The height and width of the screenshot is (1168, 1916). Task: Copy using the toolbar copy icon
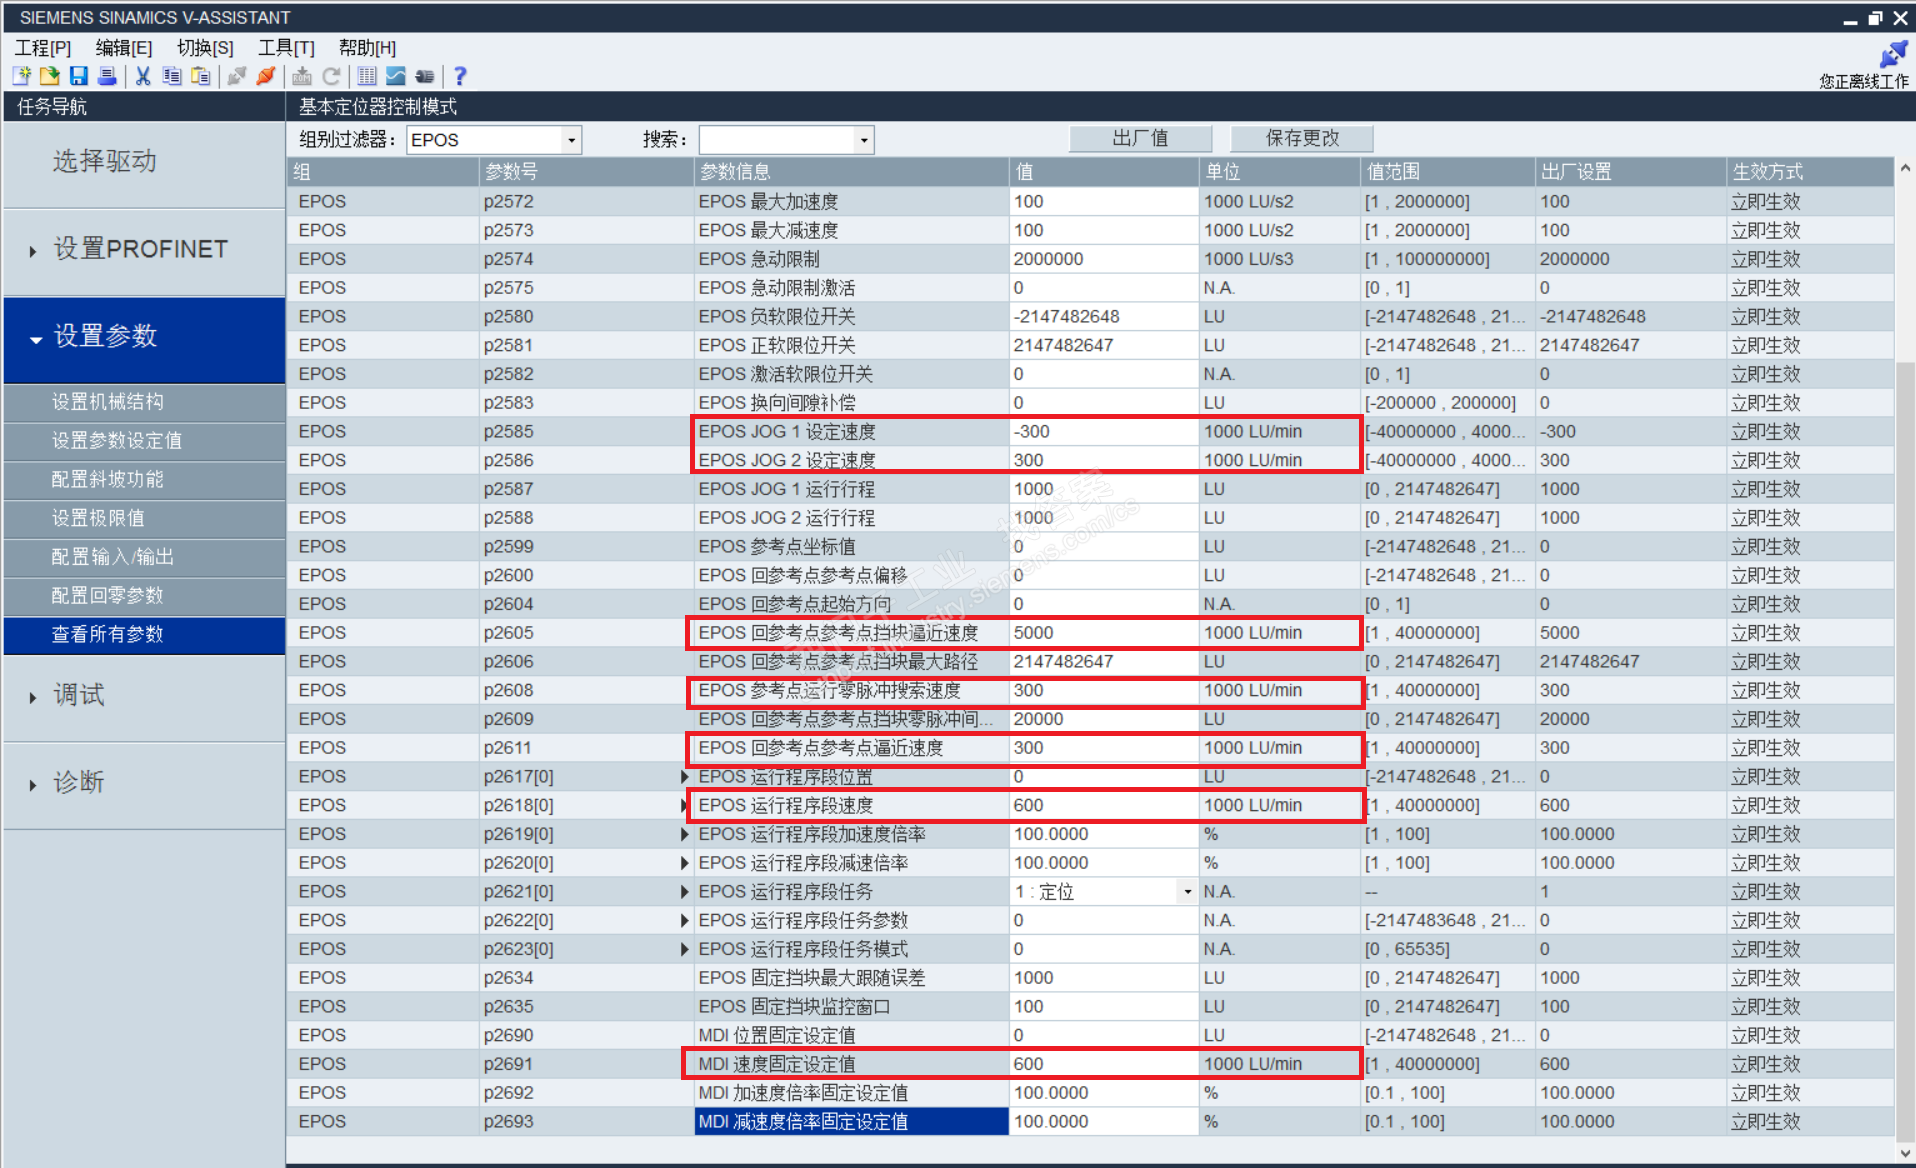pos(172,76)
